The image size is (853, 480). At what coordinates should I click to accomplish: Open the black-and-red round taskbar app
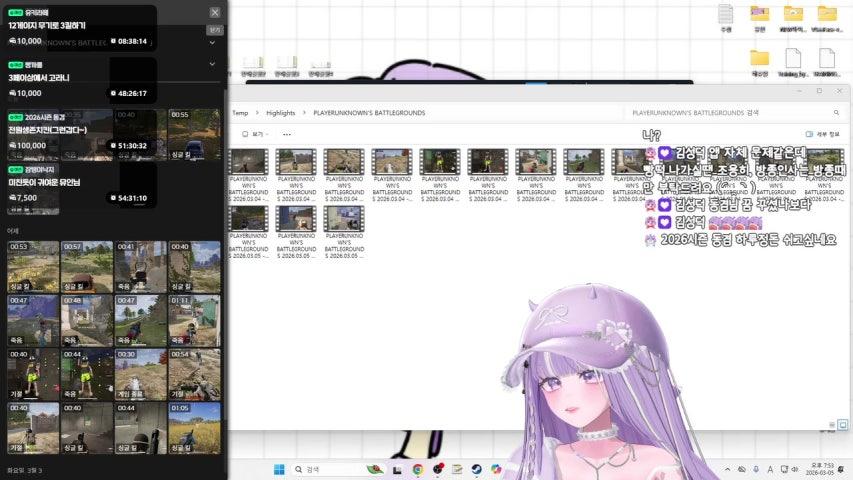point(438,469)
